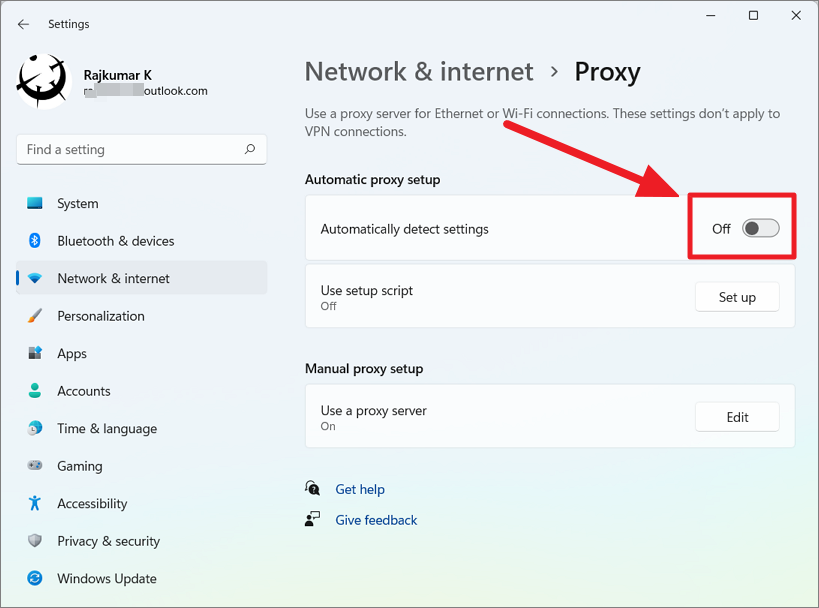Open Personalization settings

[x=142, y=316]
